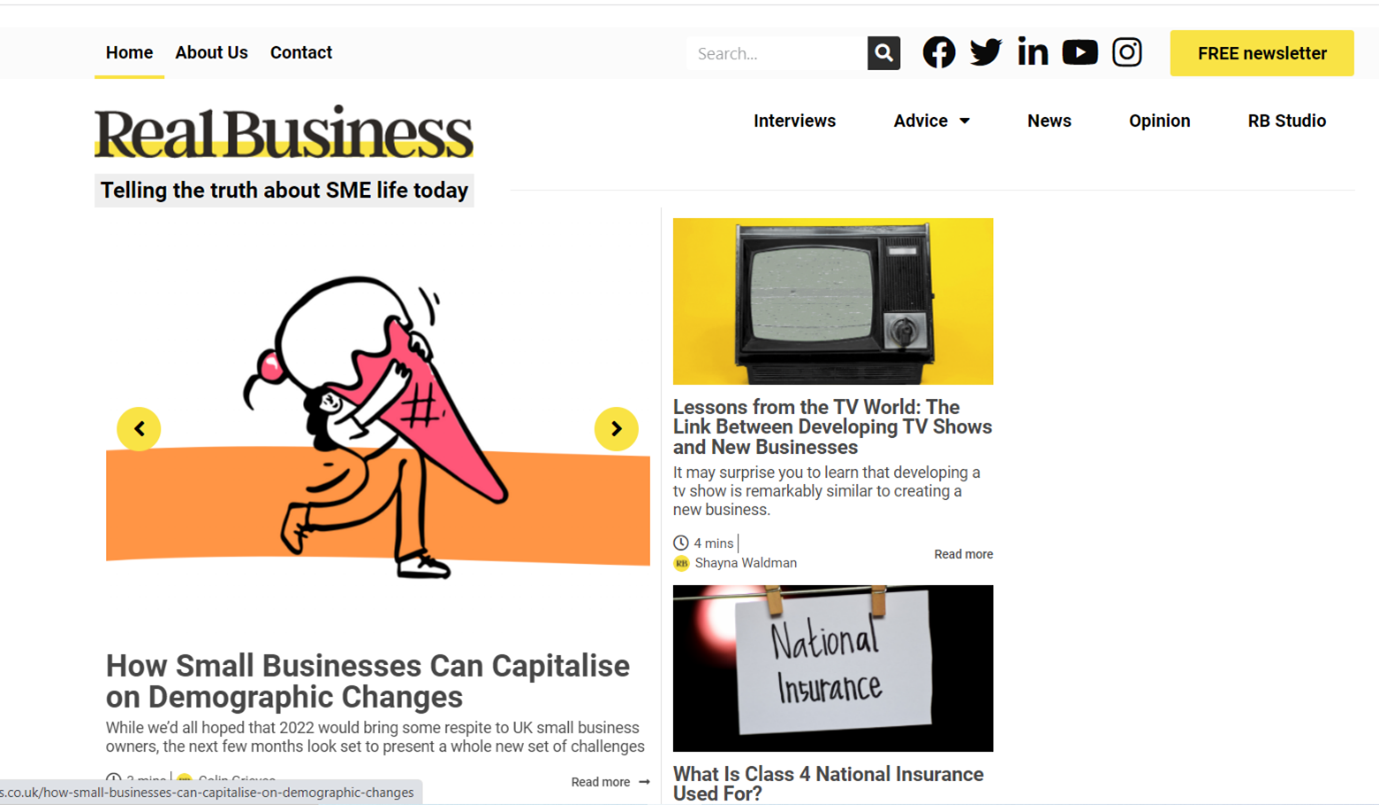Viewport: 1379px width, 805px height.
Task: Open the Interviews section
Action: 794,121
